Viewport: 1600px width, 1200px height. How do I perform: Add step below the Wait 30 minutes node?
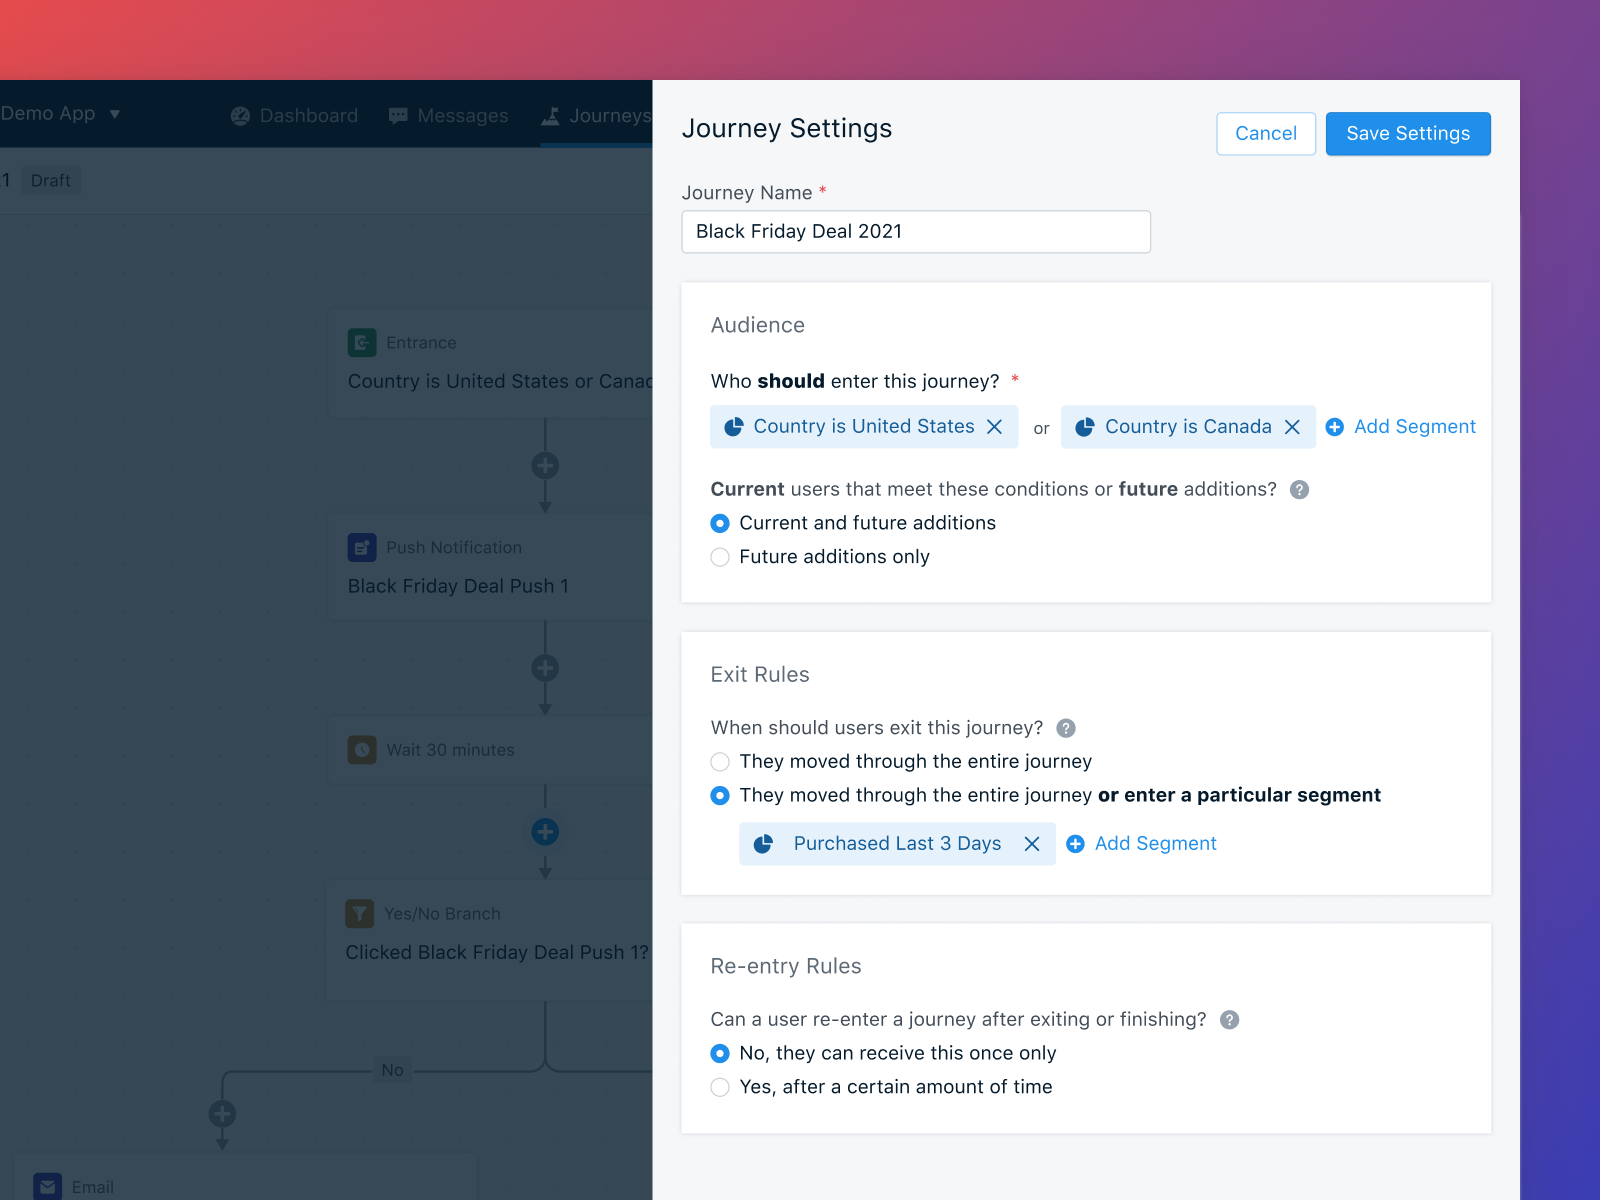pos(545,832)
